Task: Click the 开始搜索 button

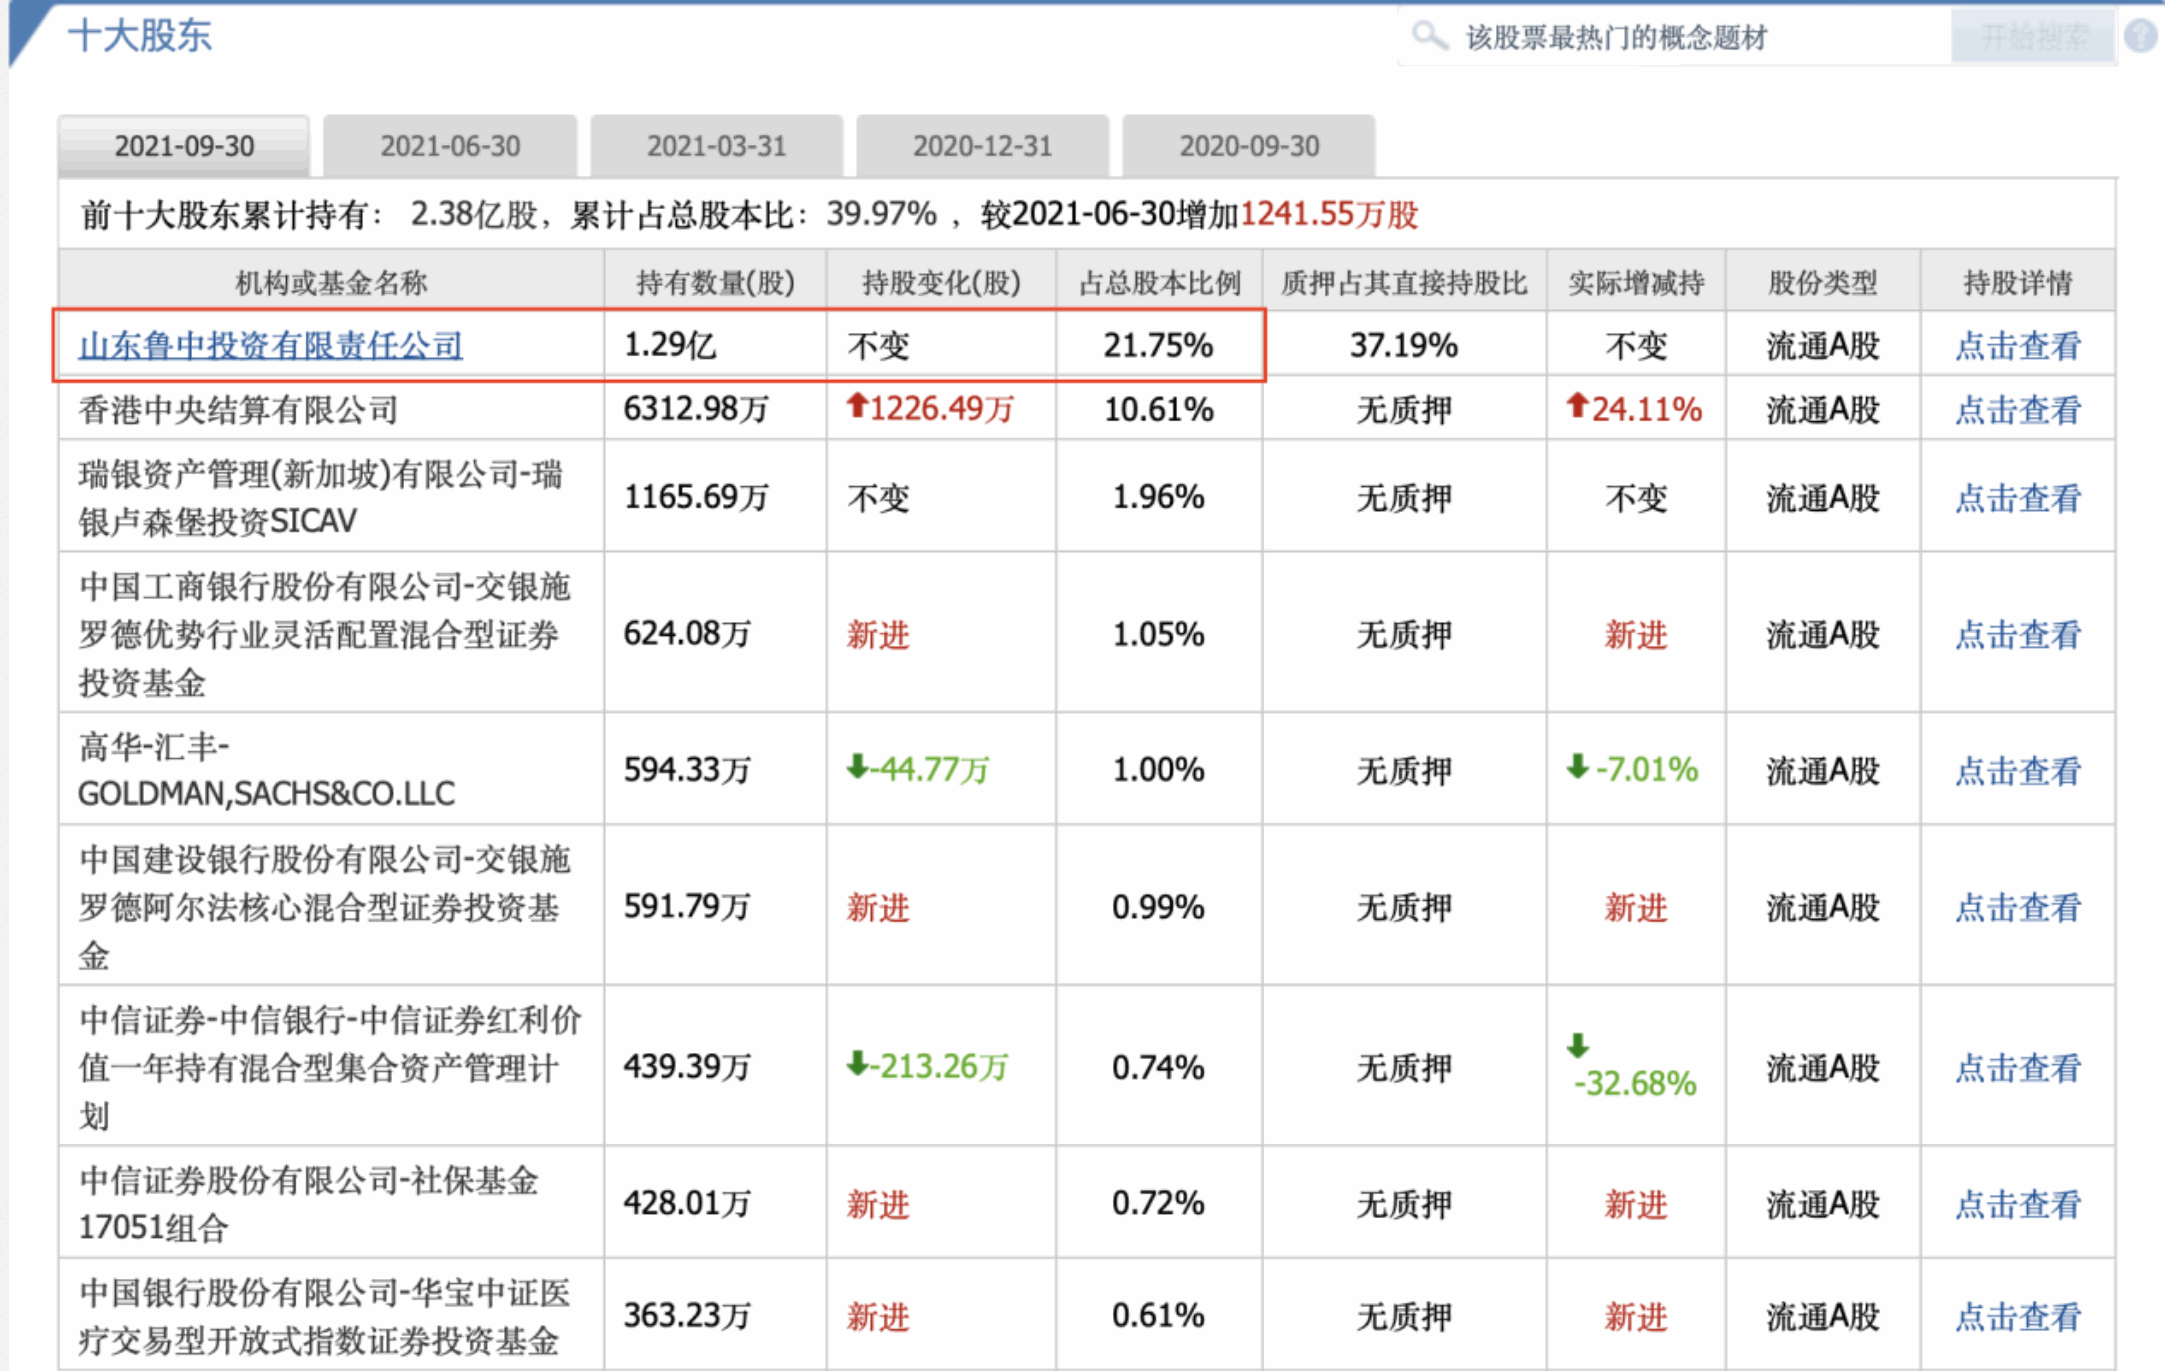Action: [2034, 37]
